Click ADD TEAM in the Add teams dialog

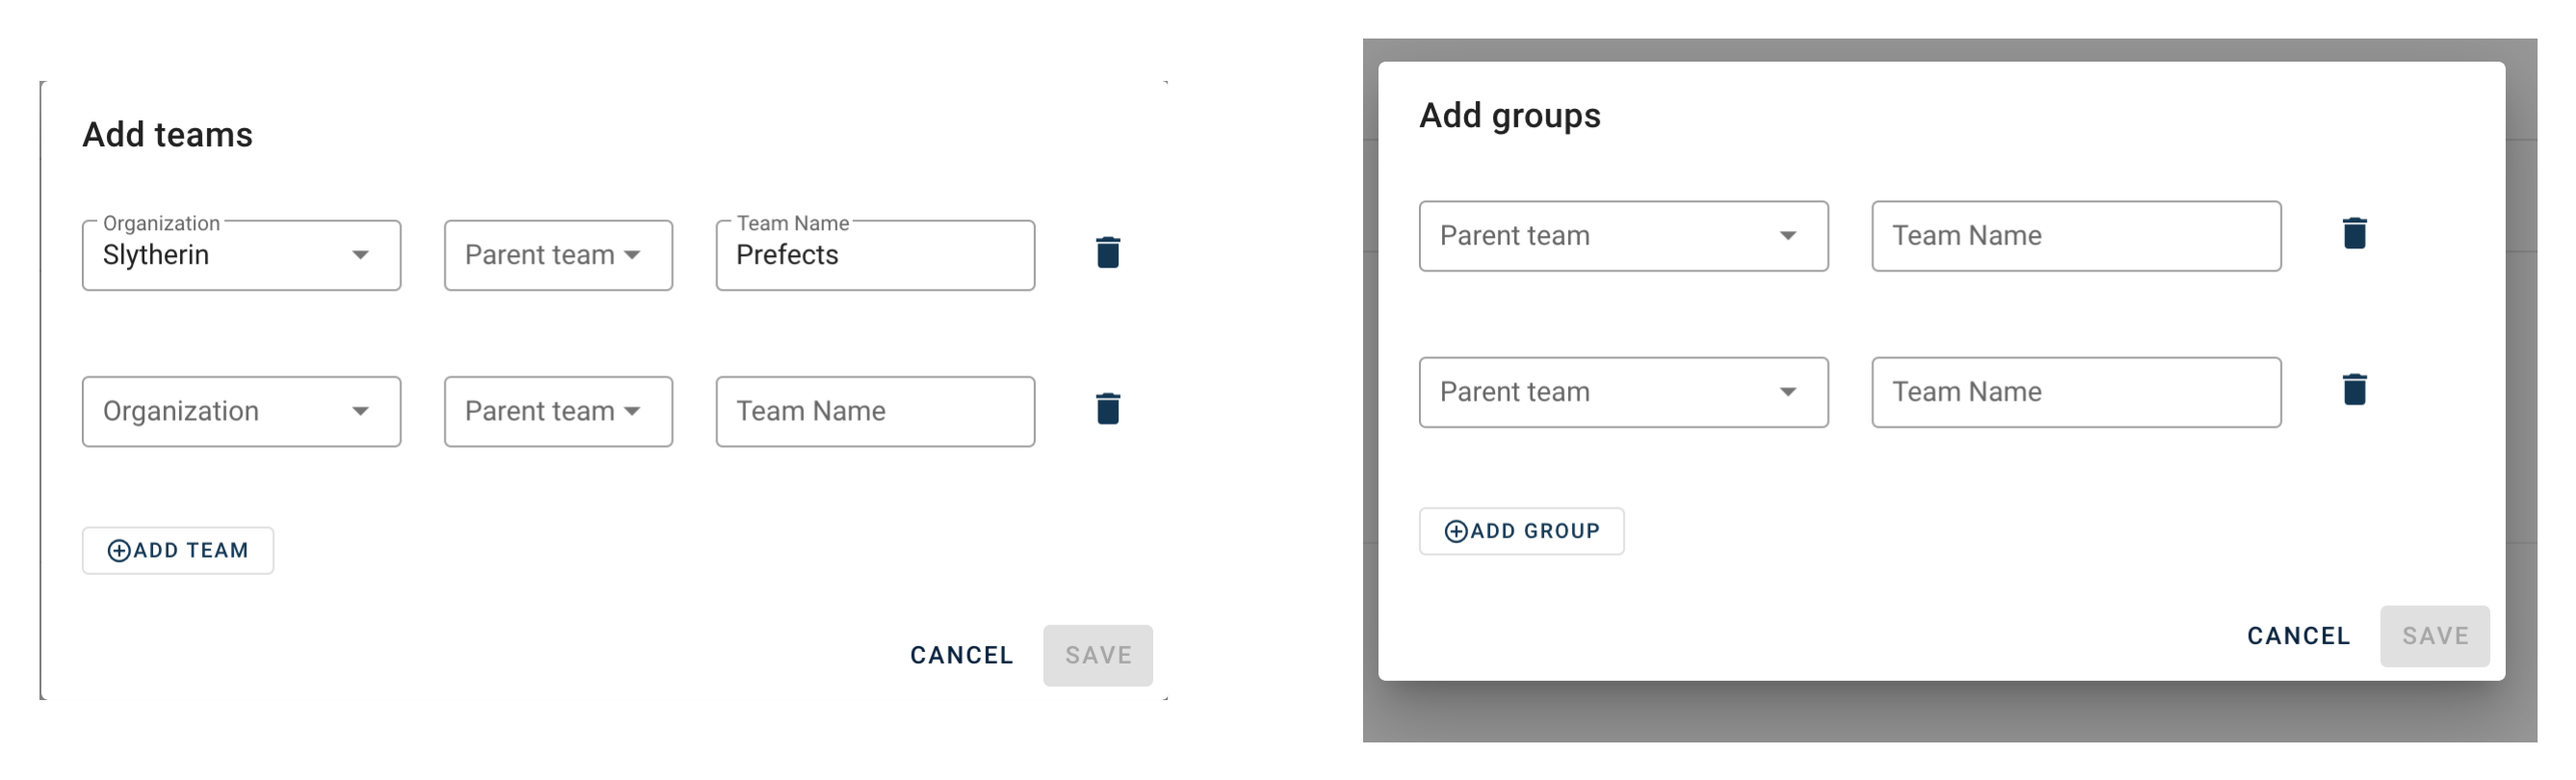177,550
